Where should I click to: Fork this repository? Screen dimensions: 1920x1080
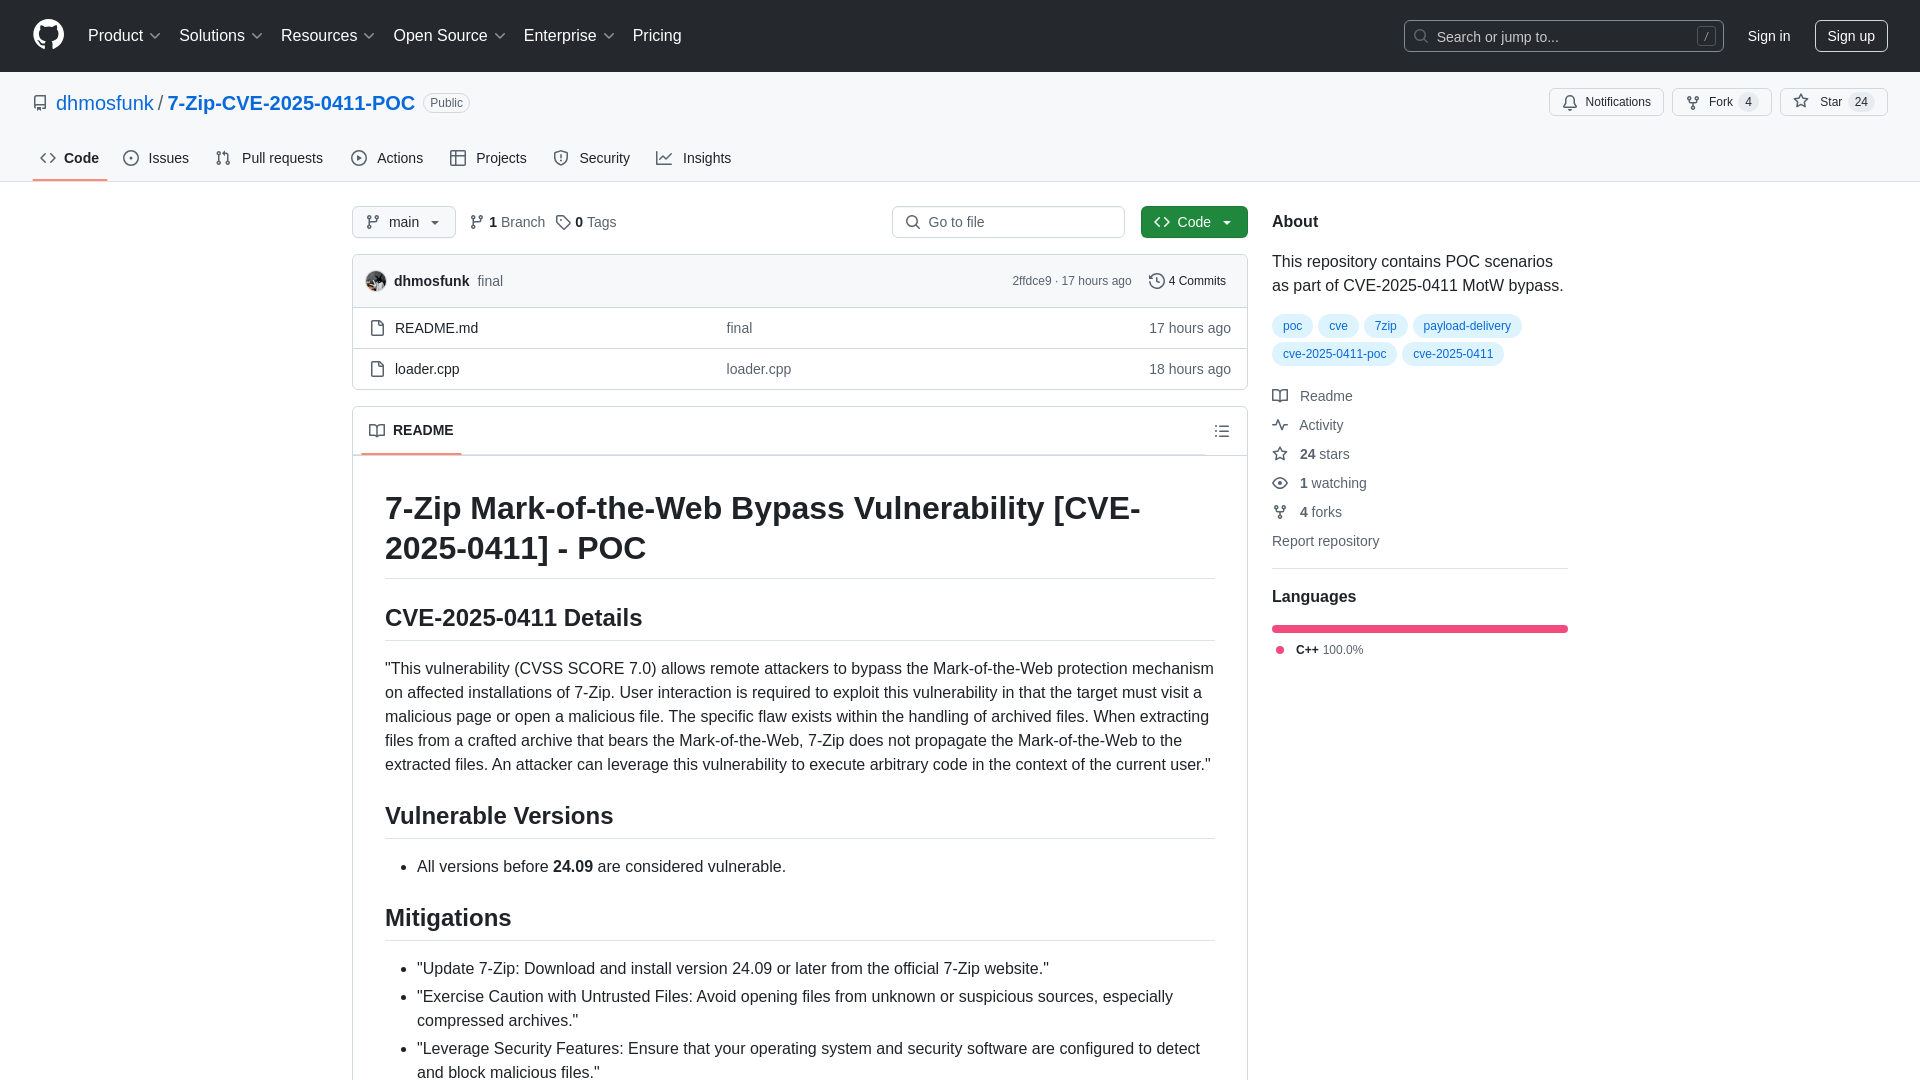1721,102
